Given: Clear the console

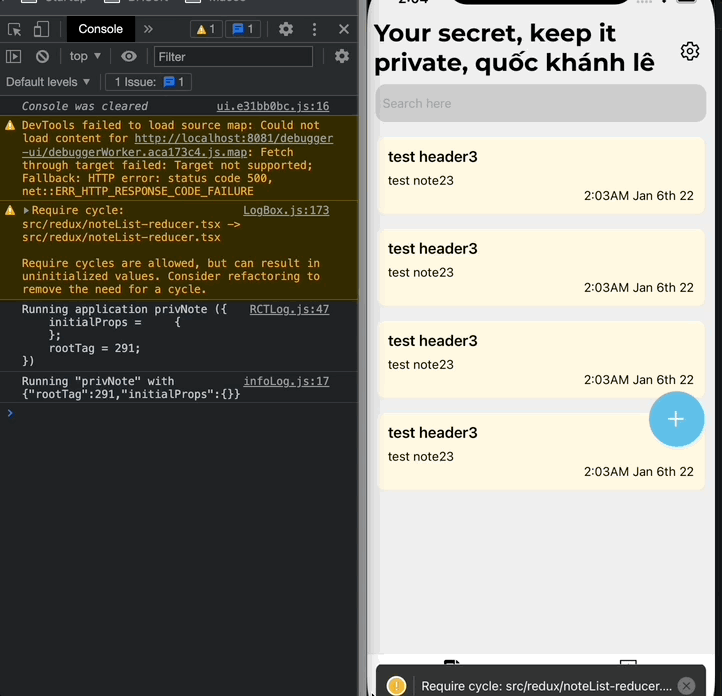Looking at the screenshot, I should pyautogui.click(x=42, y=57).
